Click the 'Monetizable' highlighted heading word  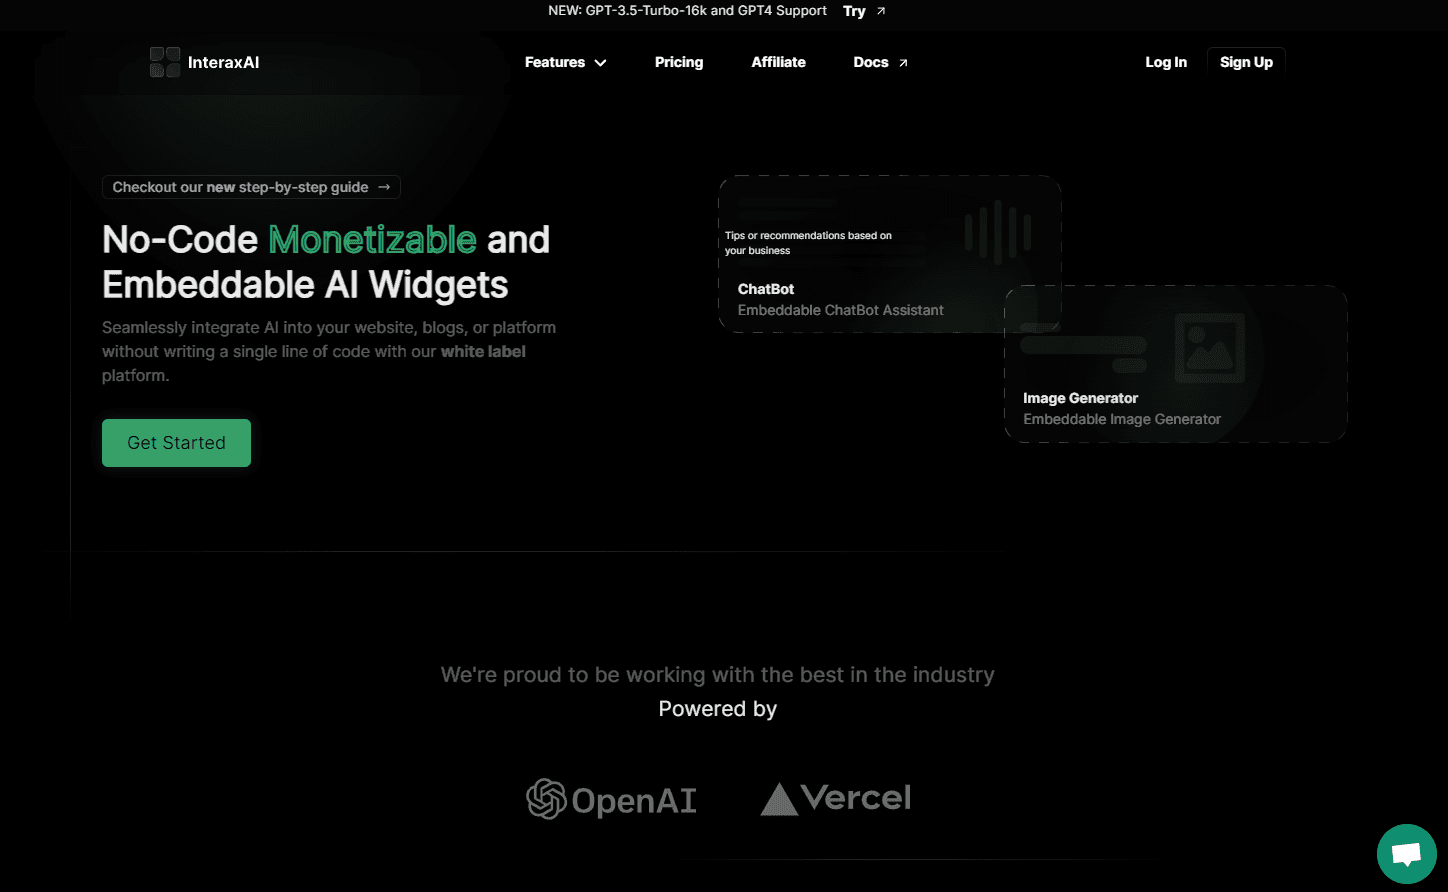click(x=372, y=240)
